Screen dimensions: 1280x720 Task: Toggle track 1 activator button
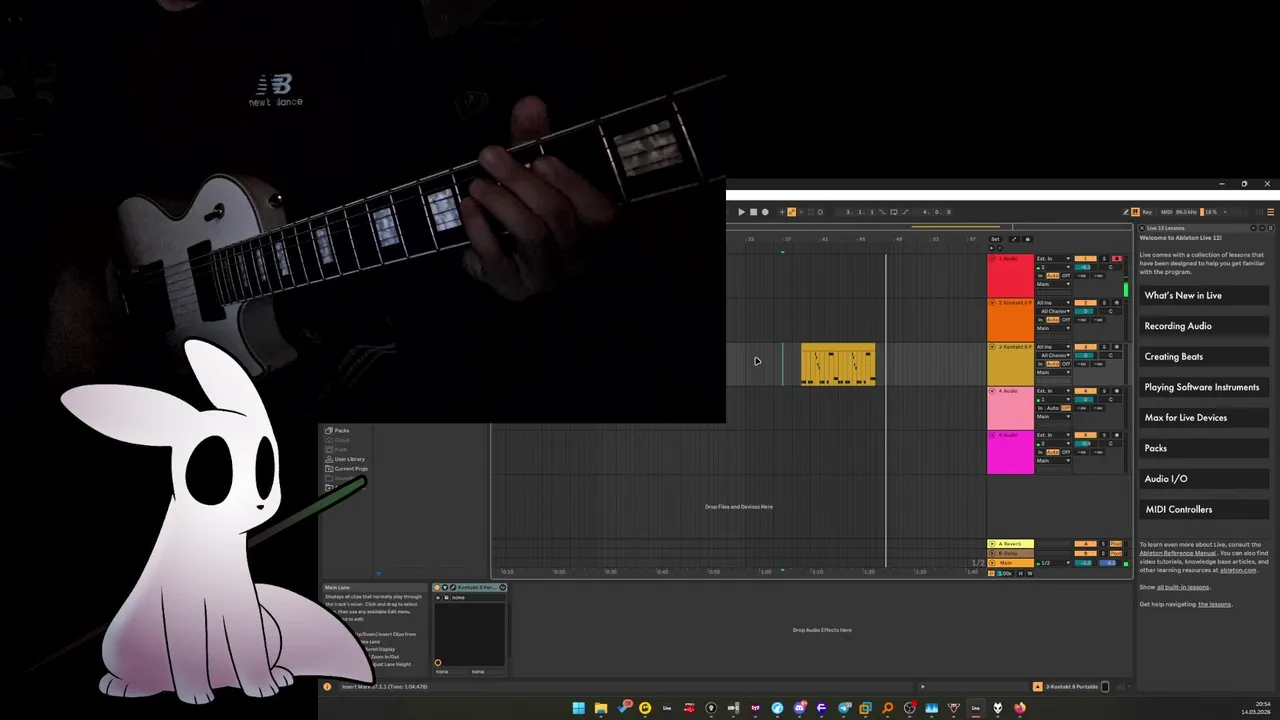coord(1085,259)
